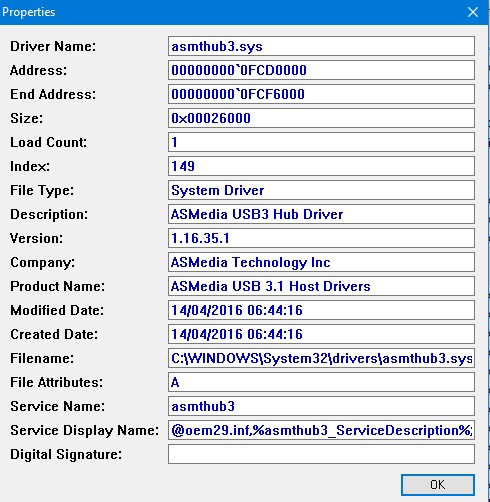Click the Product Name field value
This screenshot has width=490, height=502.
(x=321, y=286)
